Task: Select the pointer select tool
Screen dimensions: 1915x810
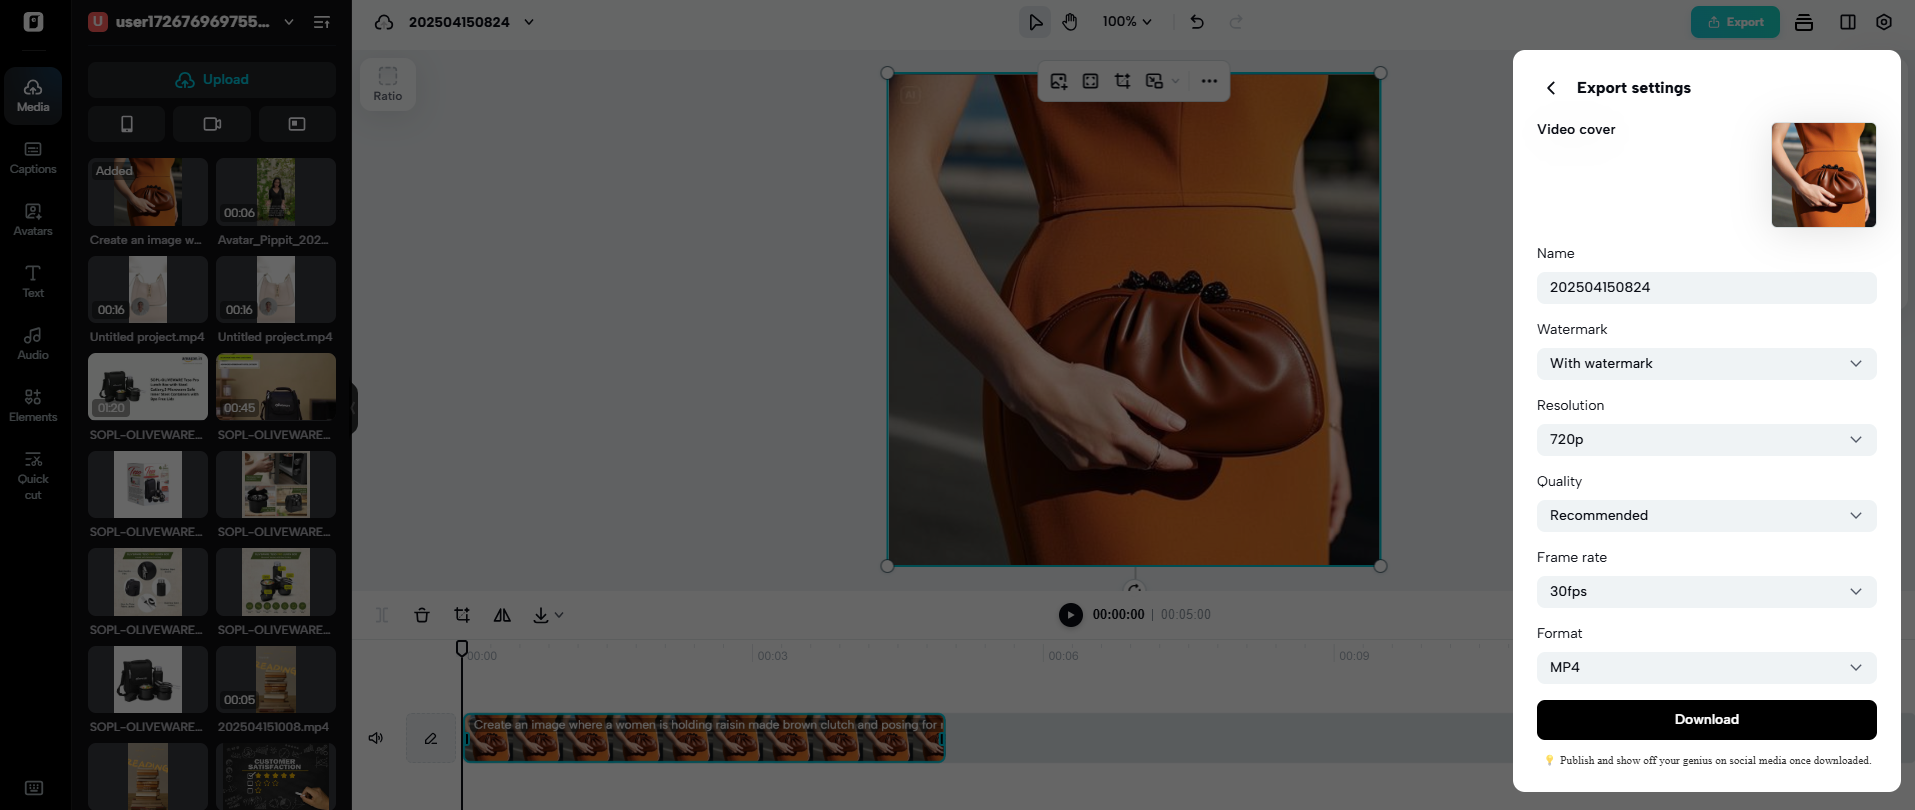Action: point(1035,22)
